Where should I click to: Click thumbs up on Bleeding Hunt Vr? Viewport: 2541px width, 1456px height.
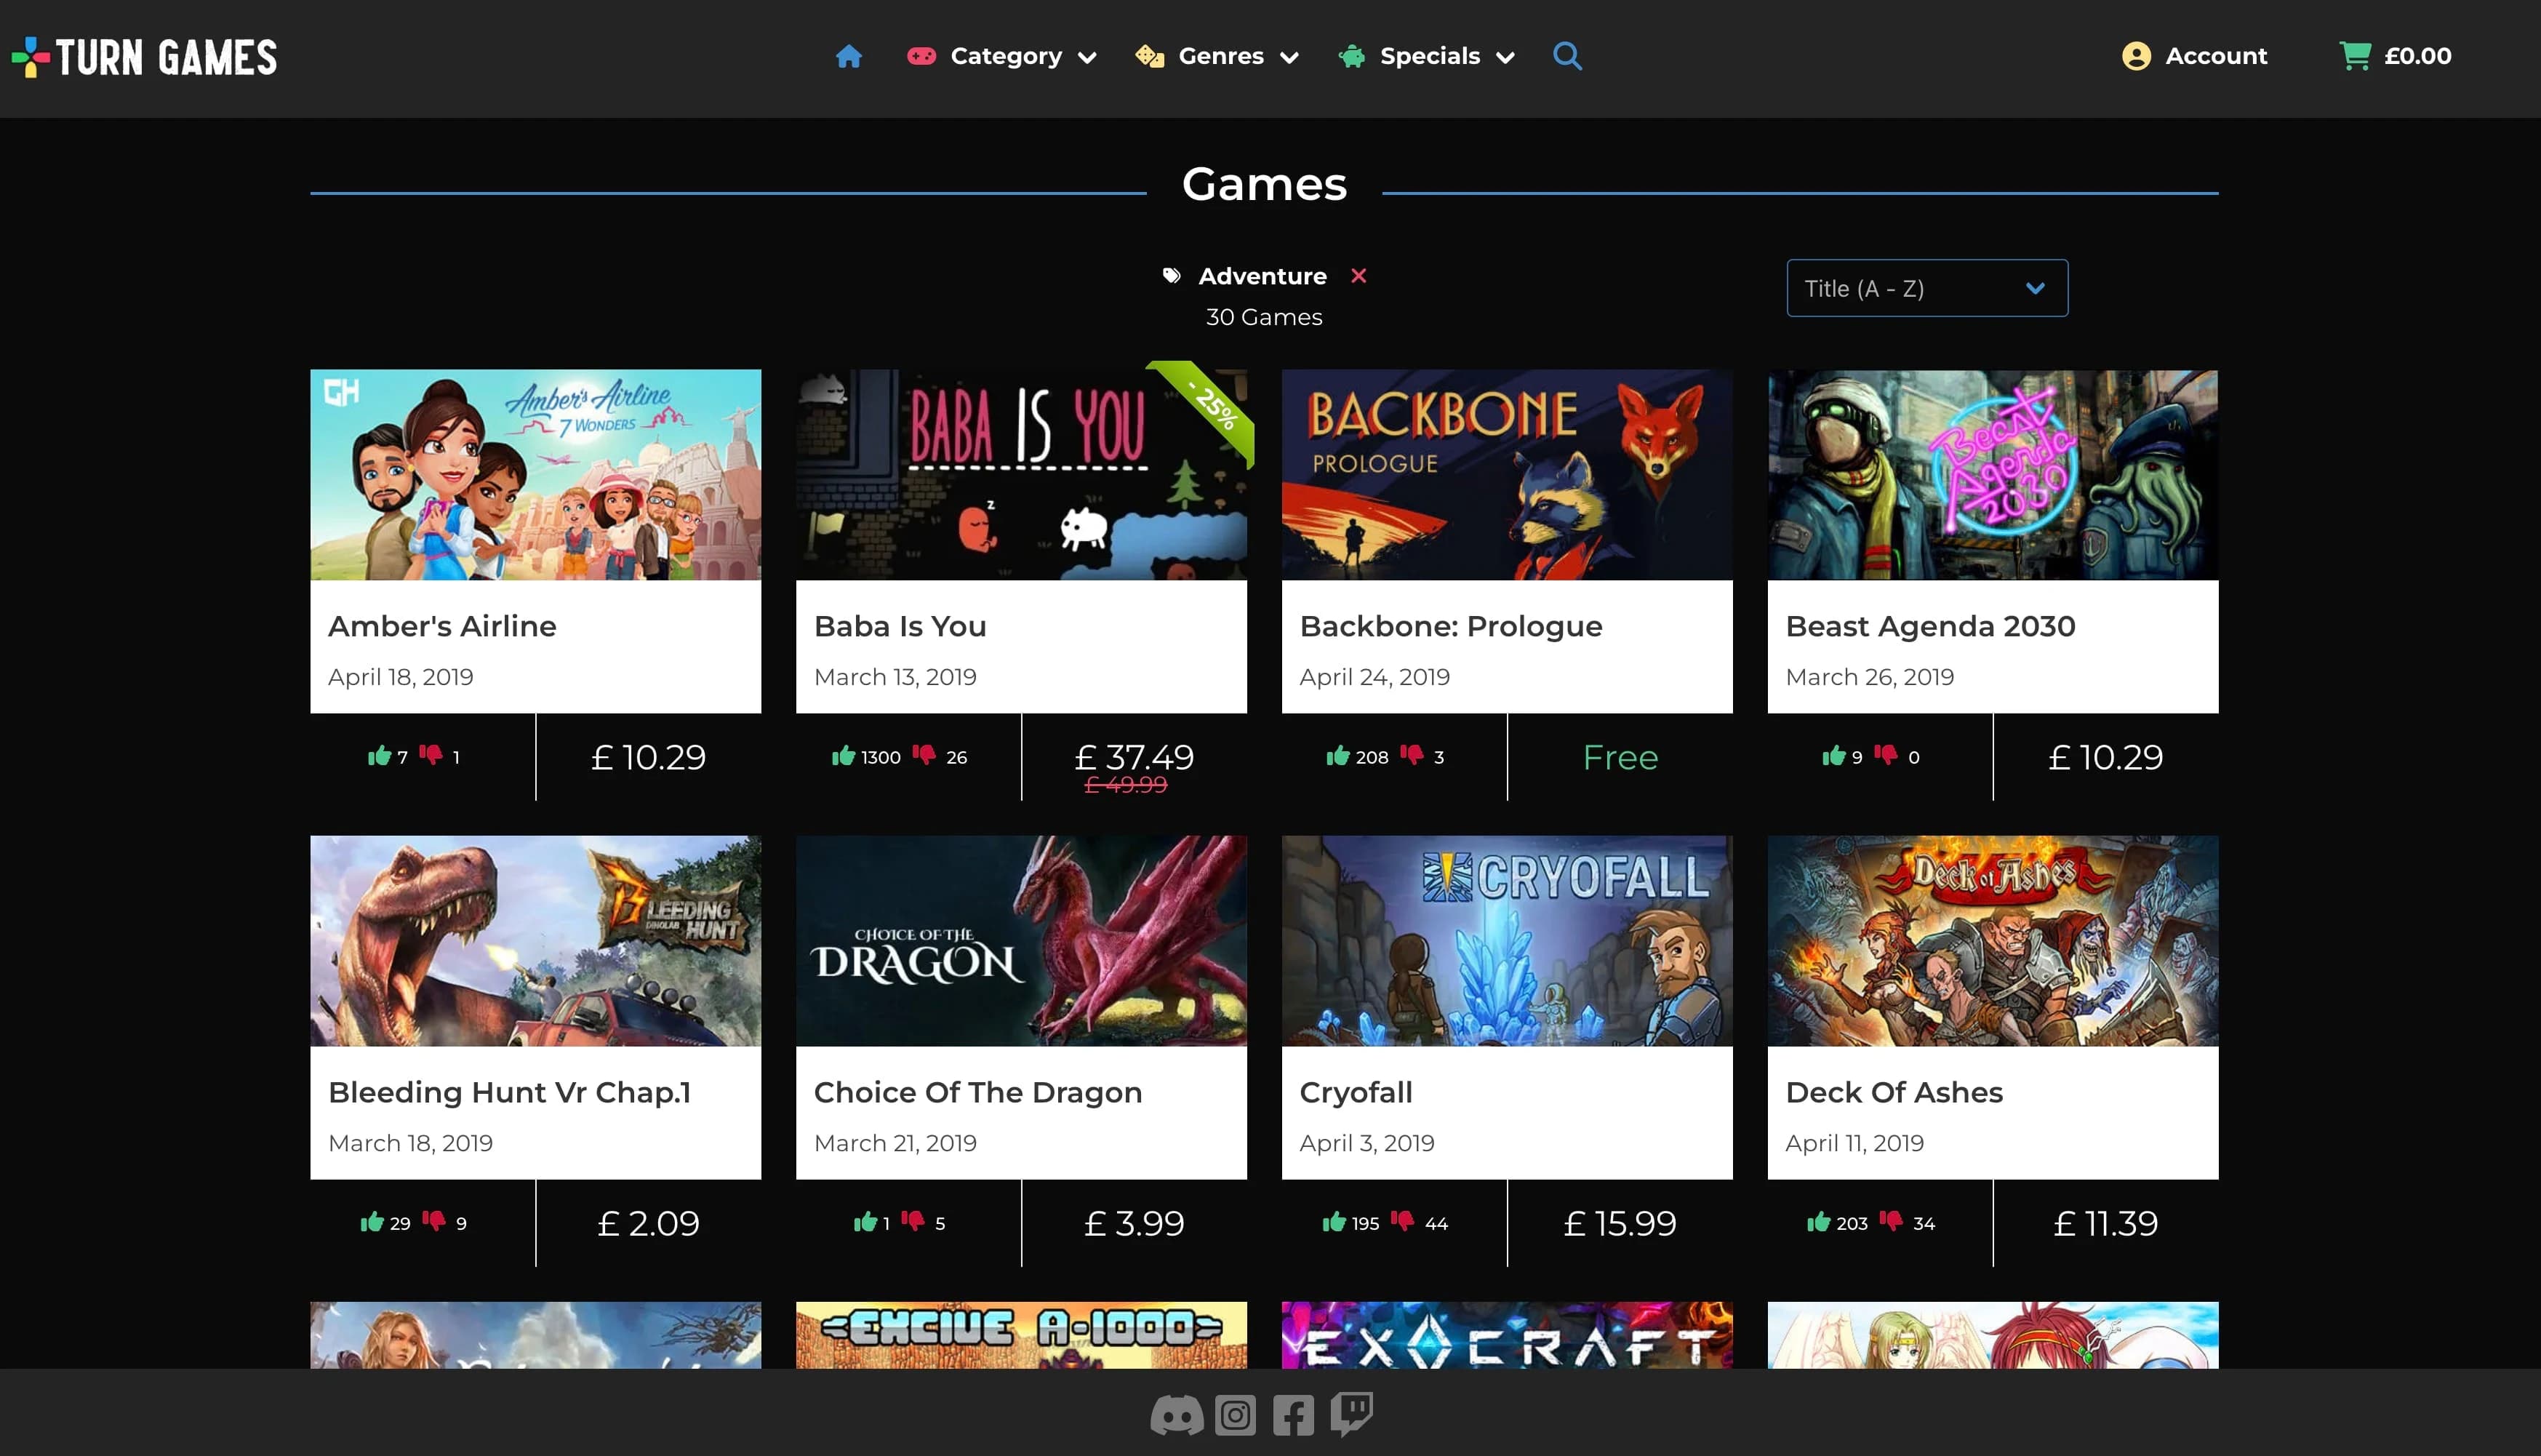(372, 1221)
